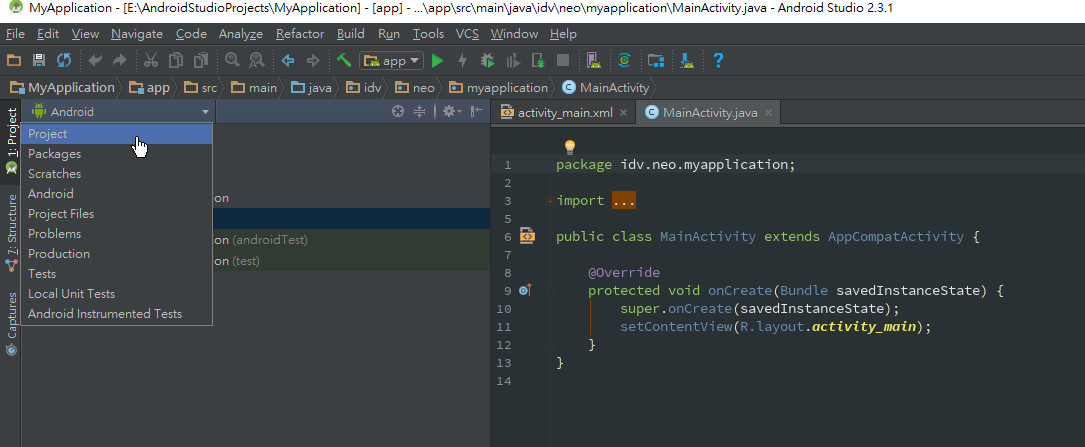
Task: Click the override gutter icon on line 9
Action: (x=525, y=290)
